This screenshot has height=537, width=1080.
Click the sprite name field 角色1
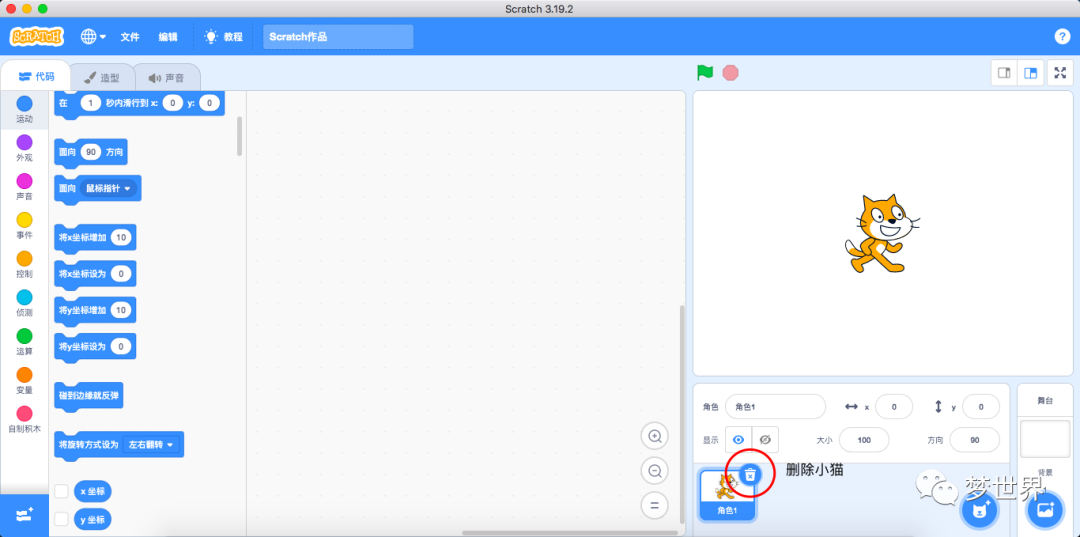pyautogui.click(x=775, y=407)
